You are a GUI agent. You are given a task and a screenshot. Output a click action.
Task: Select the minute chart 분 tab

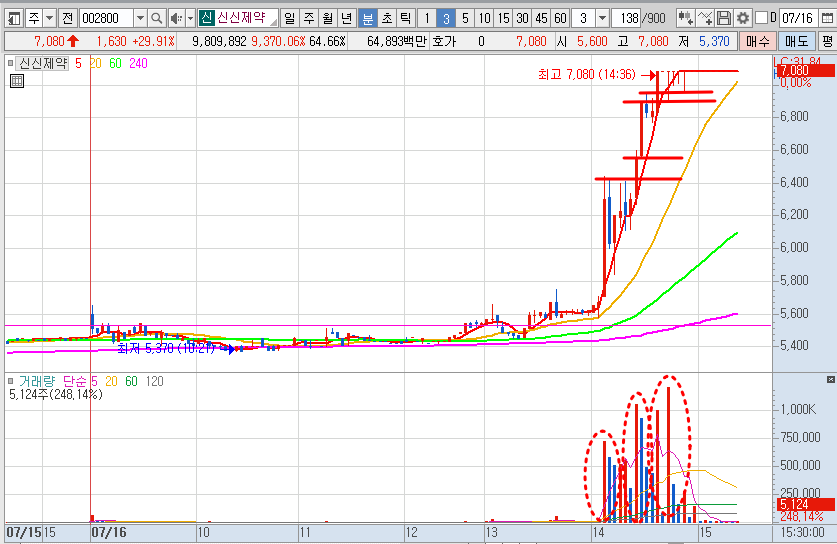click(x=368, y=19)
